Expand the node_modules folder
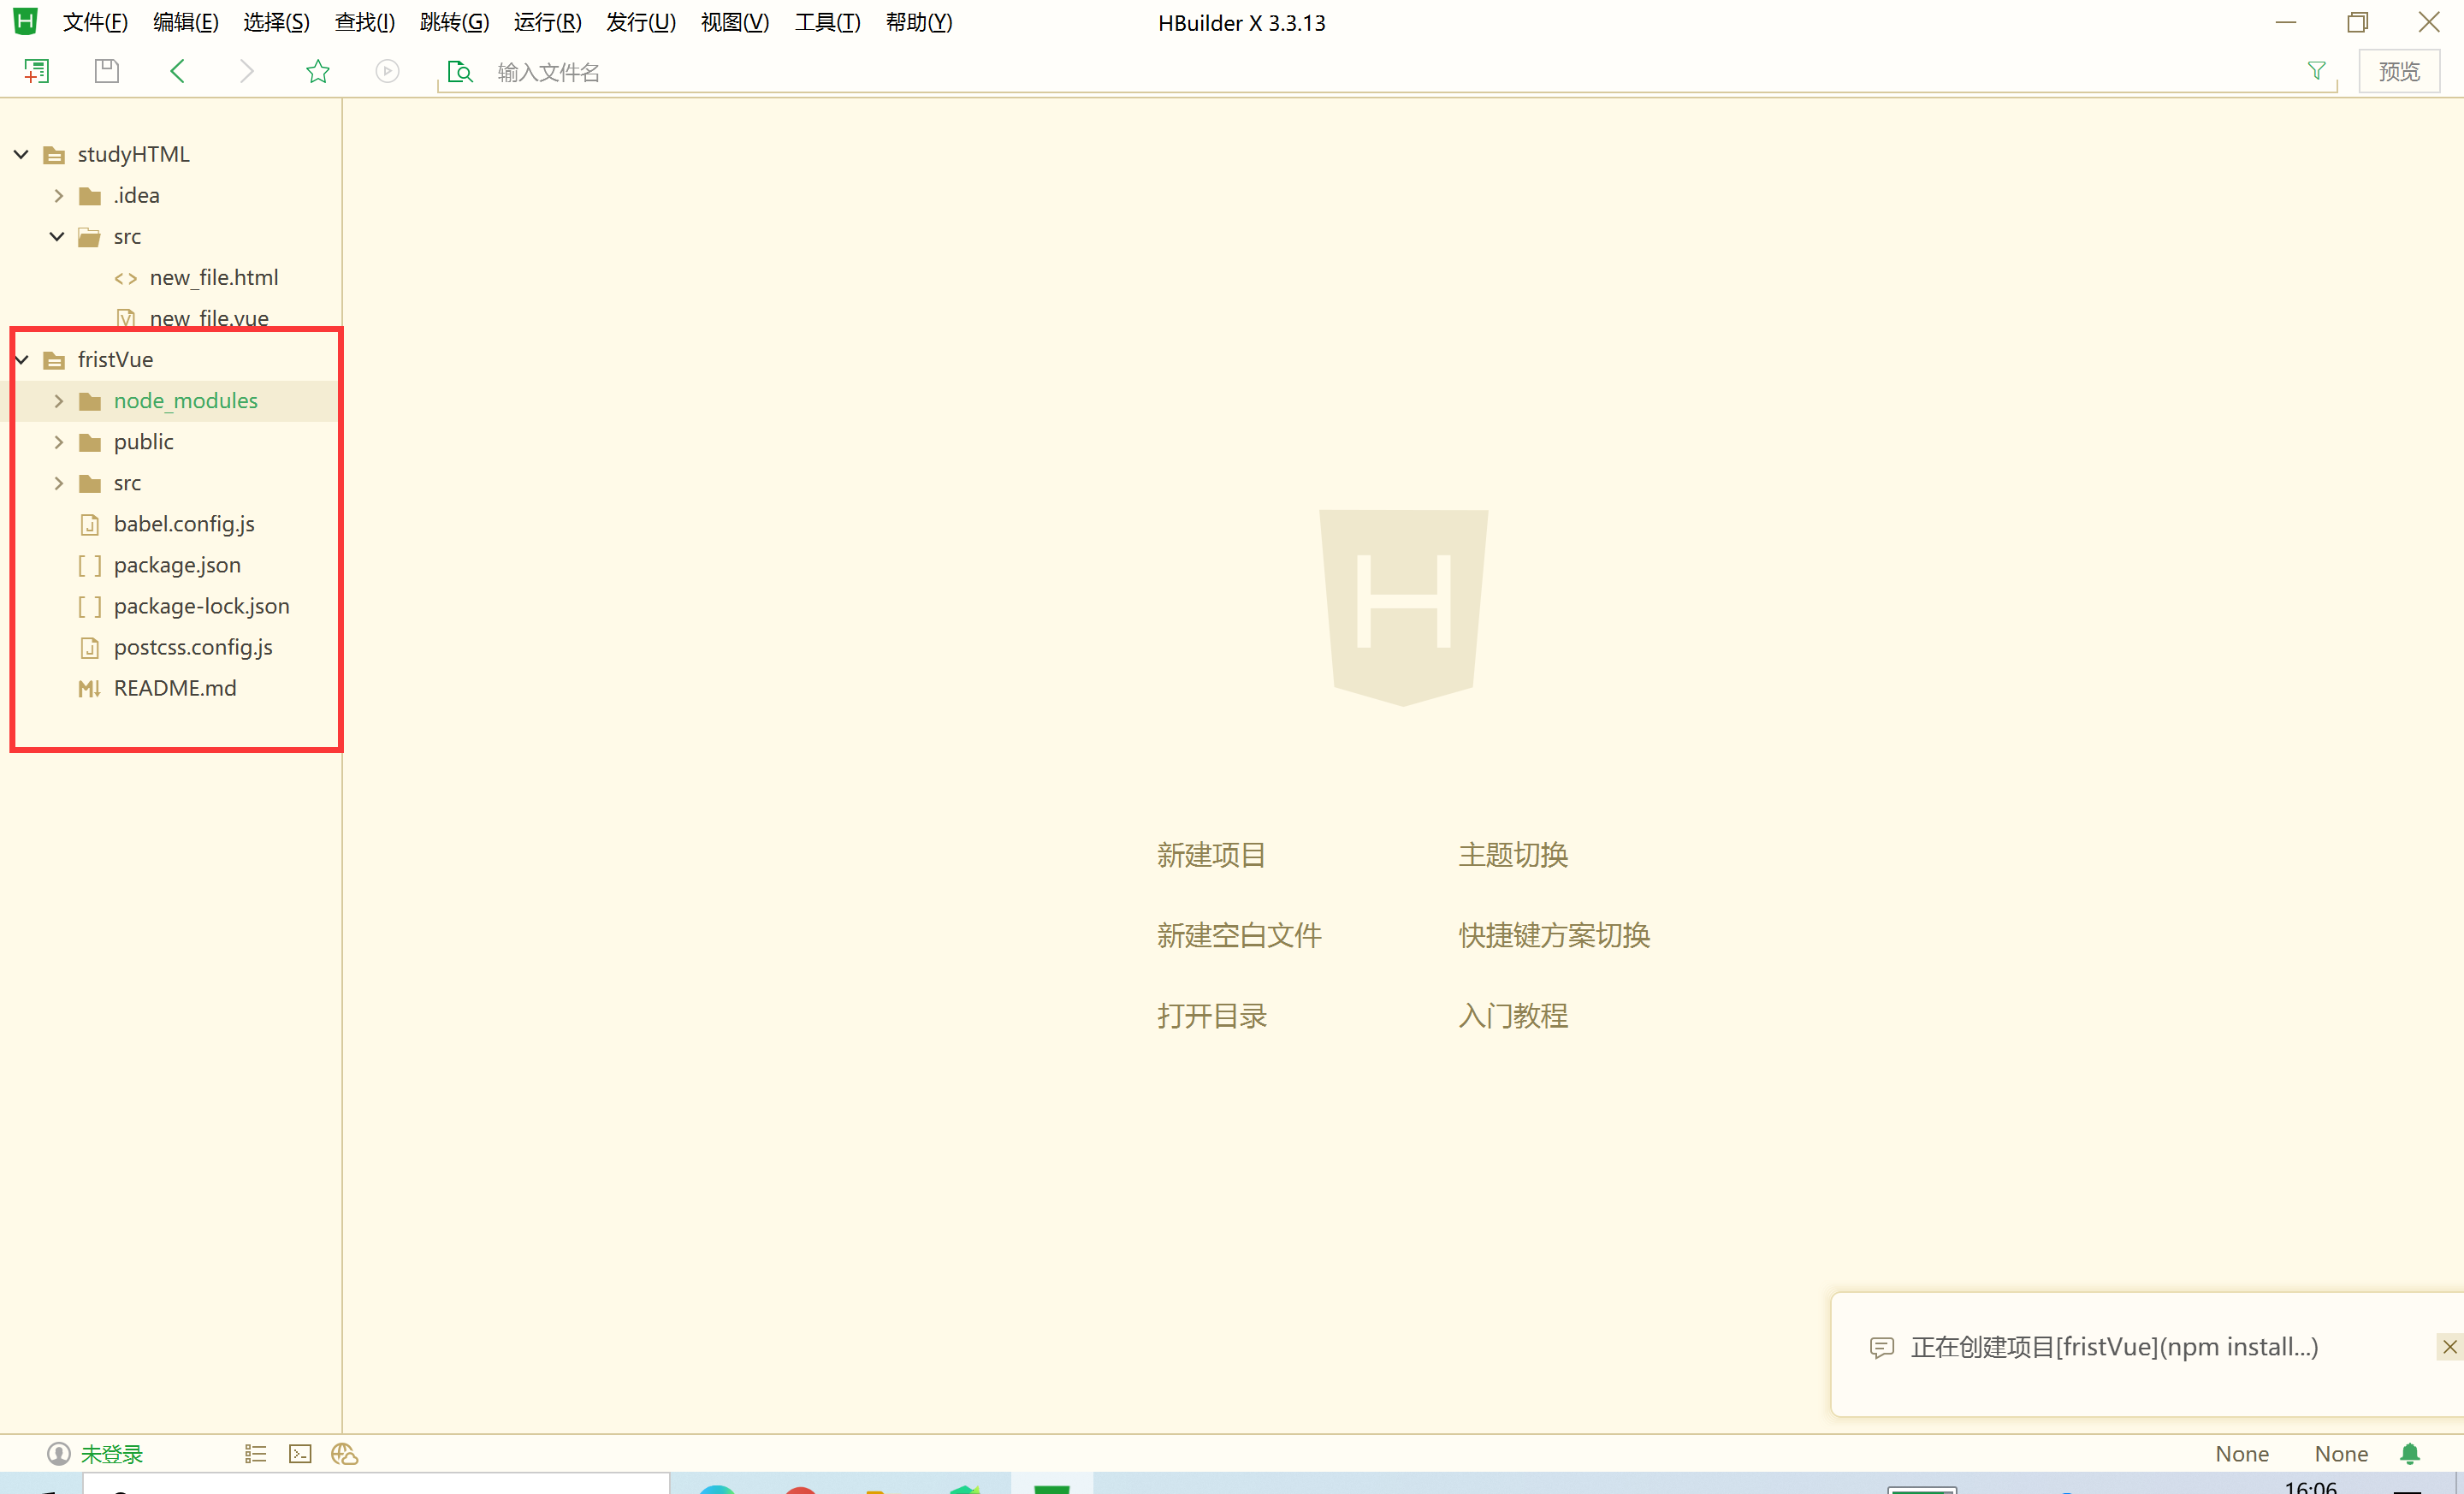The width and height of the screenshot is (2464, 1494). (x=58, y=400)
